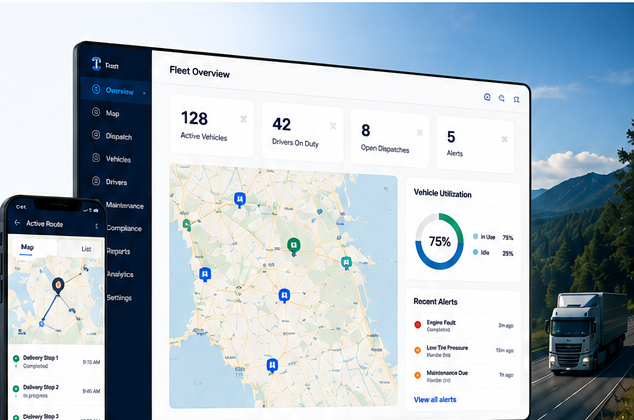Open Drivers in the sidebar
The height and width of the screenshot is (420, 634).
(x=116, y=182)
